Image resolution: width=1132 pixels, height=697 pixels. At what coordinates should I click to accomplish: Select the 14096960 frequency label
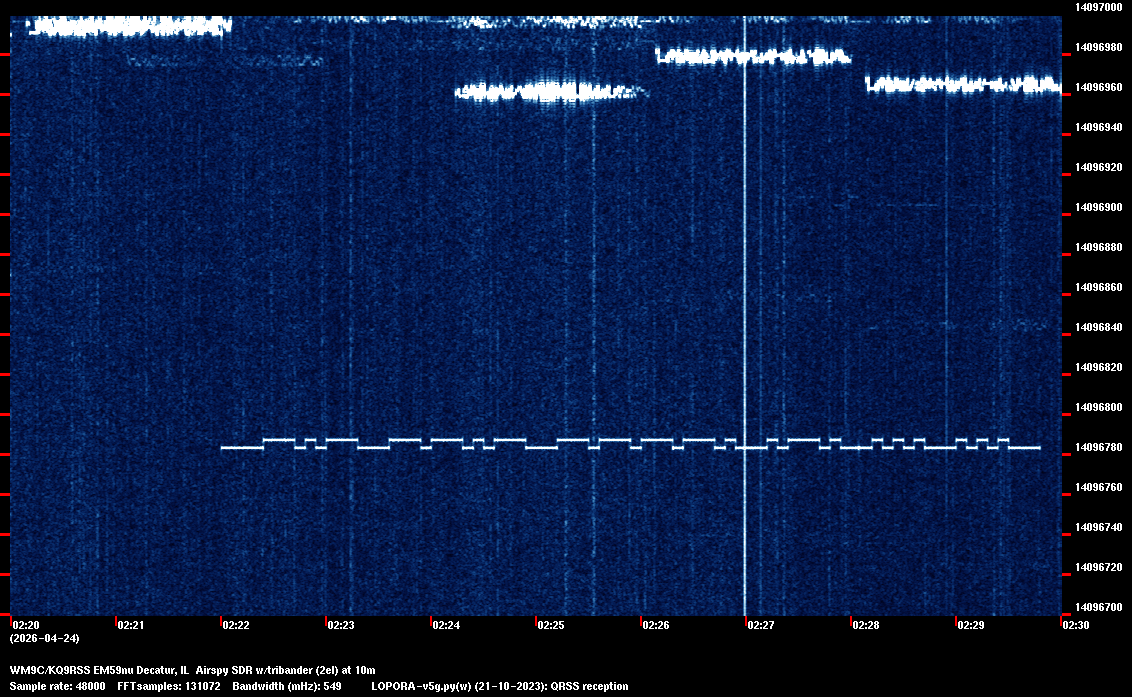point(1098,87)
